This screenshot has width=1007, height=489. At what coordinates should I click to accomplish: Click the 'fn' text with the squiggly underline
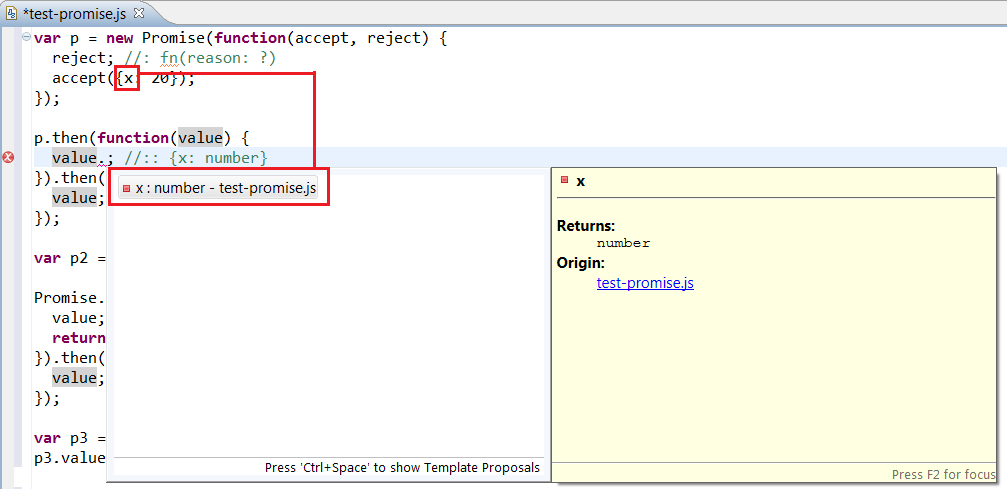(169, 58)
